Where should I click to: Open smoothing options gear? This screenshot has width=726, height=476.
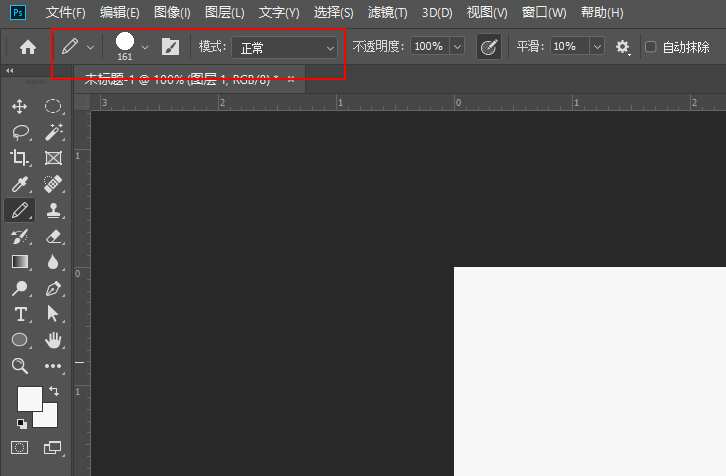(x=623, y=47)
